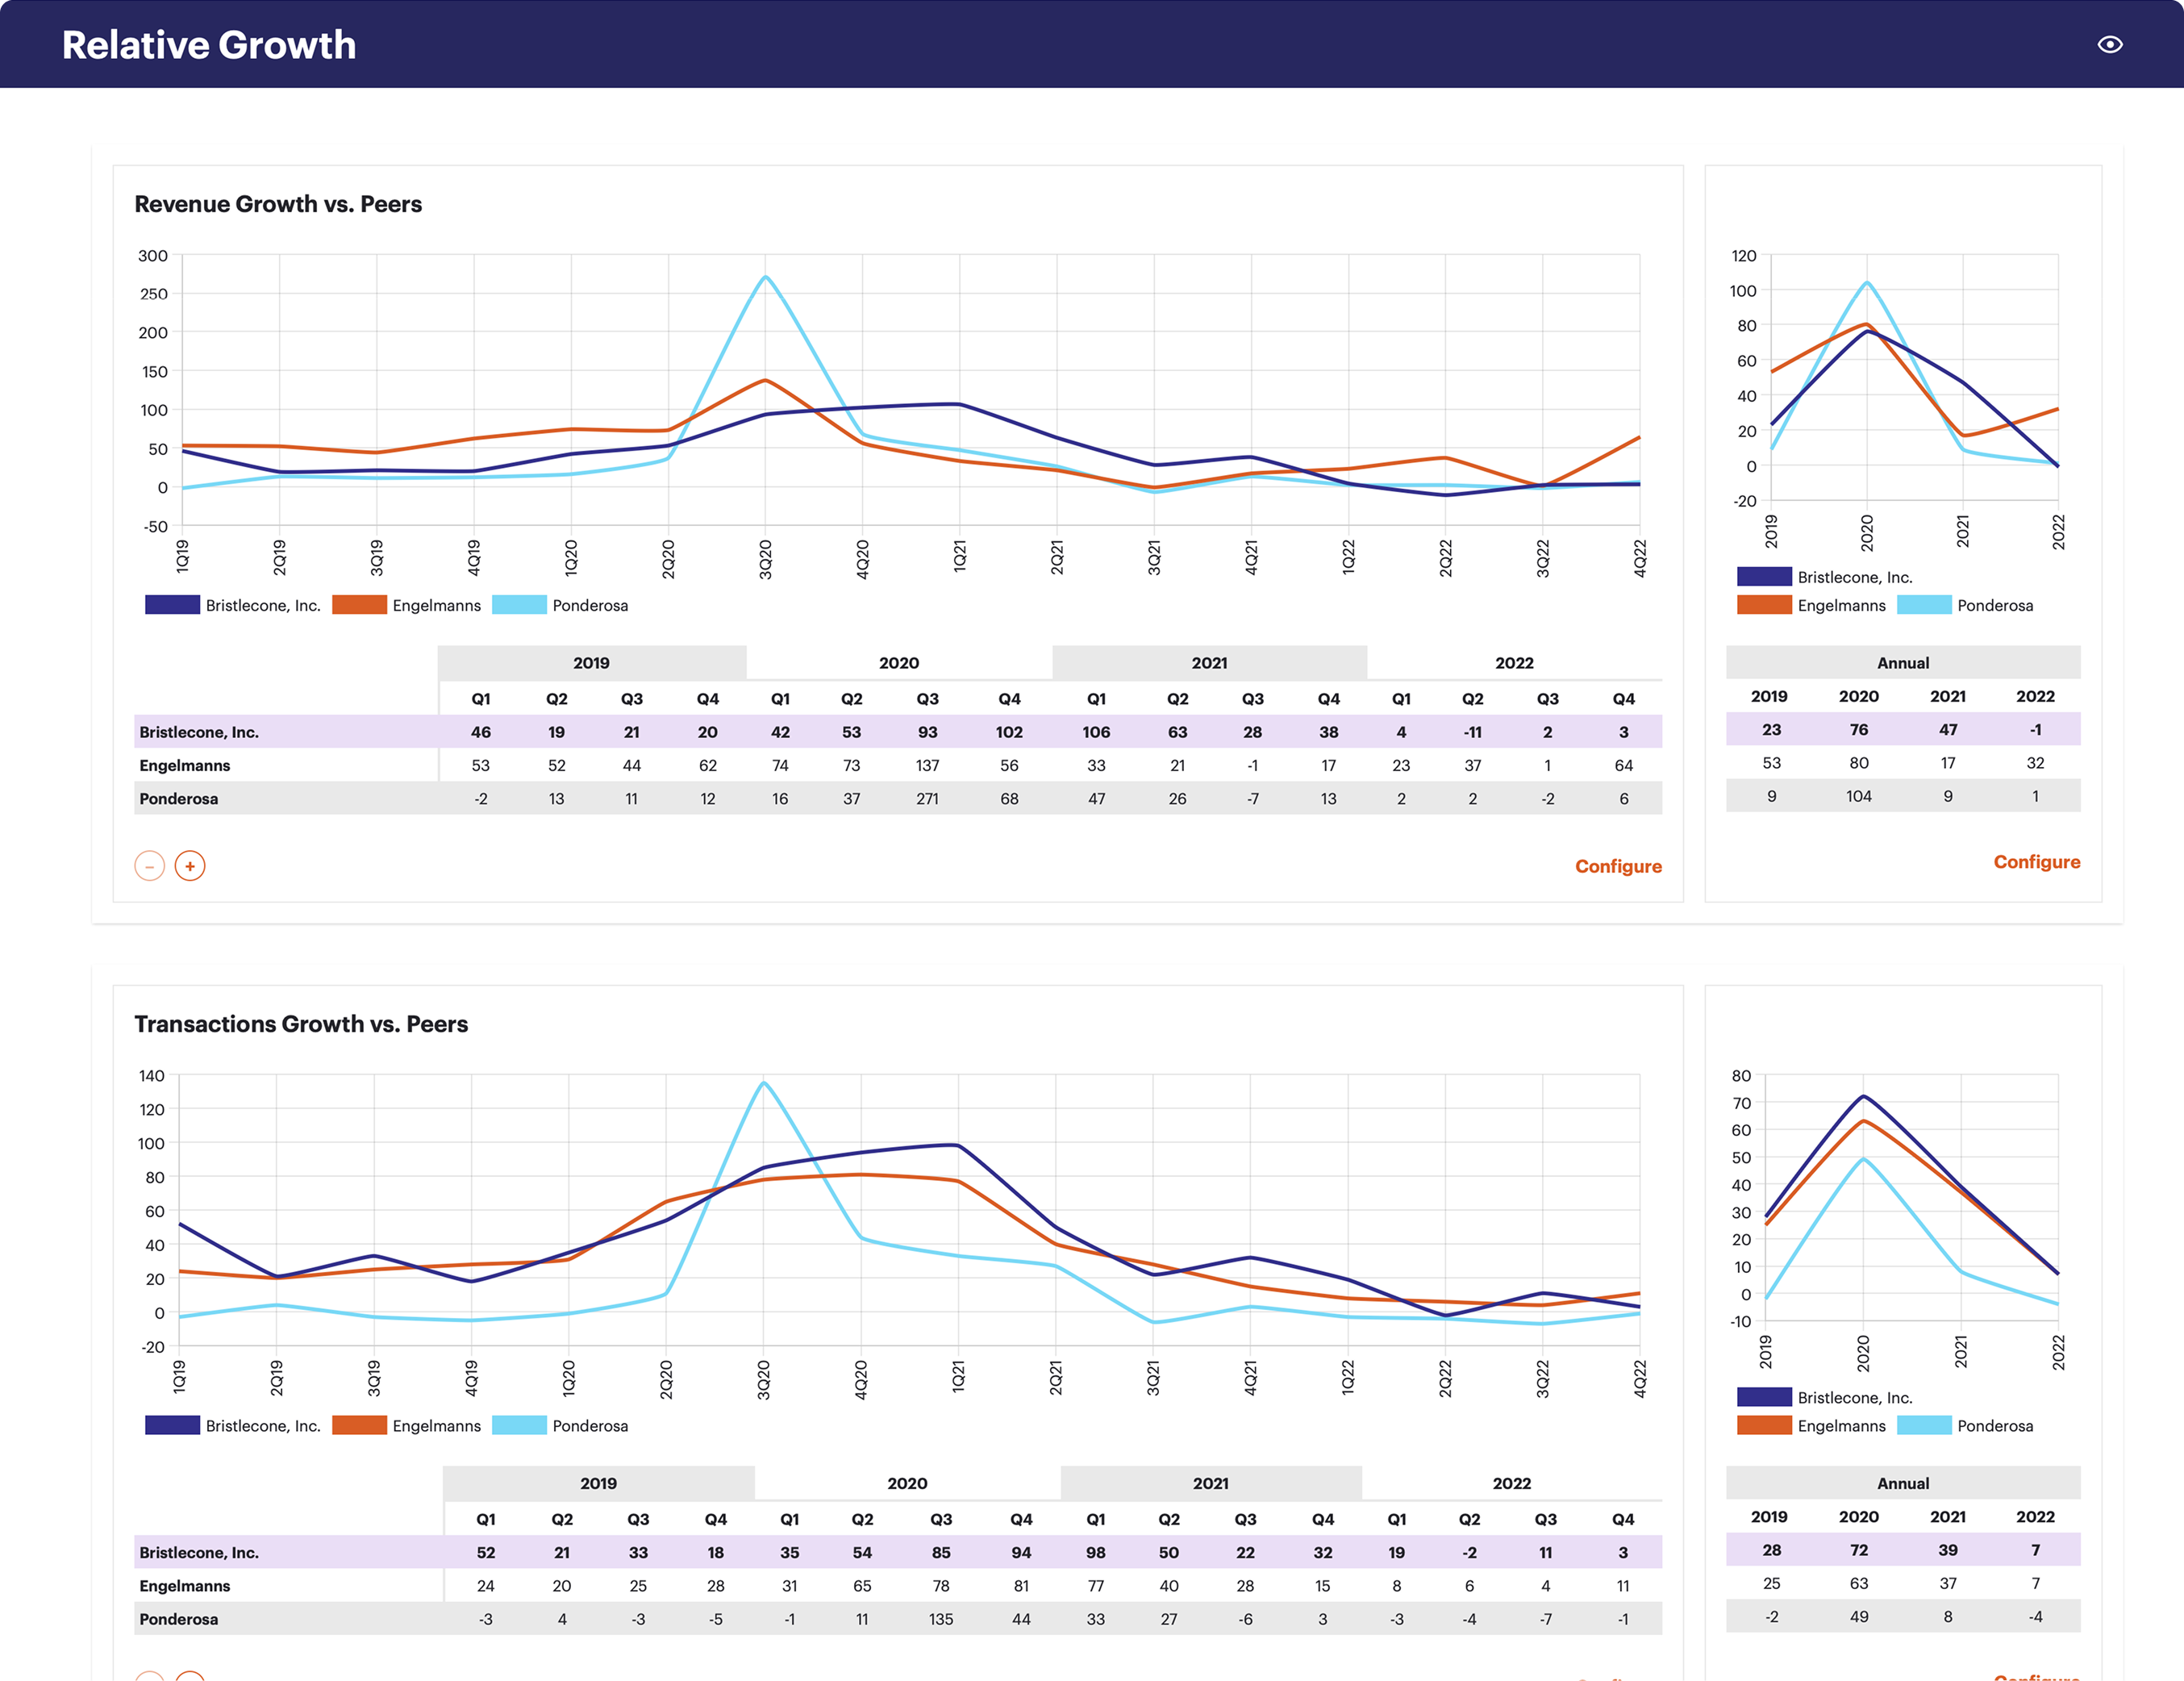Select Ponderosa row label in Transactions table
This screenshot has width=2184, height=1681.
(x=179, y=1618)
